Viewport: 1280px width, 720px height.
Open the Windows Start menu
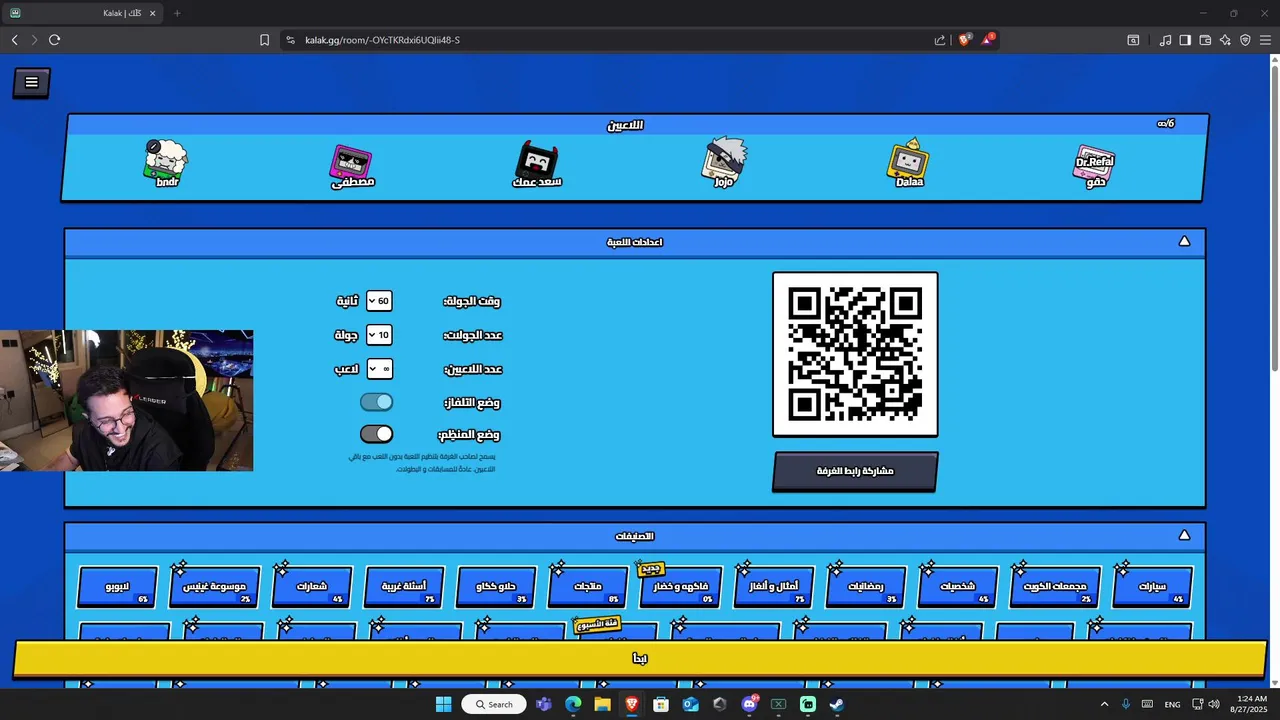[443, 704]
